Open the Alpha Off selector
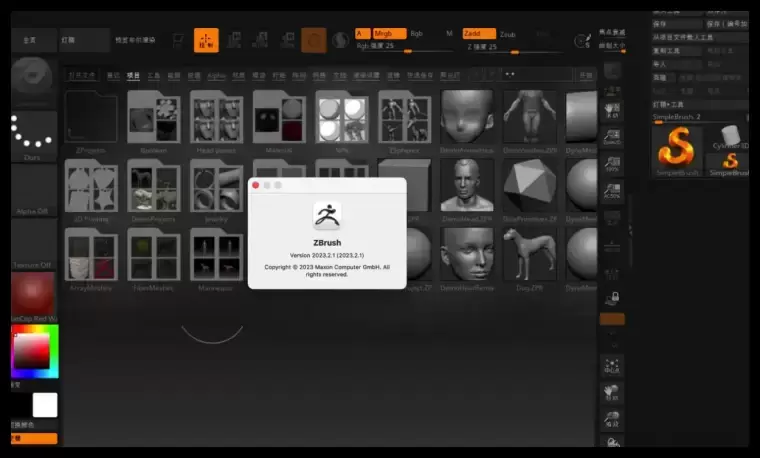The width and height of the screenshot is (760, 458). [33, 190]
